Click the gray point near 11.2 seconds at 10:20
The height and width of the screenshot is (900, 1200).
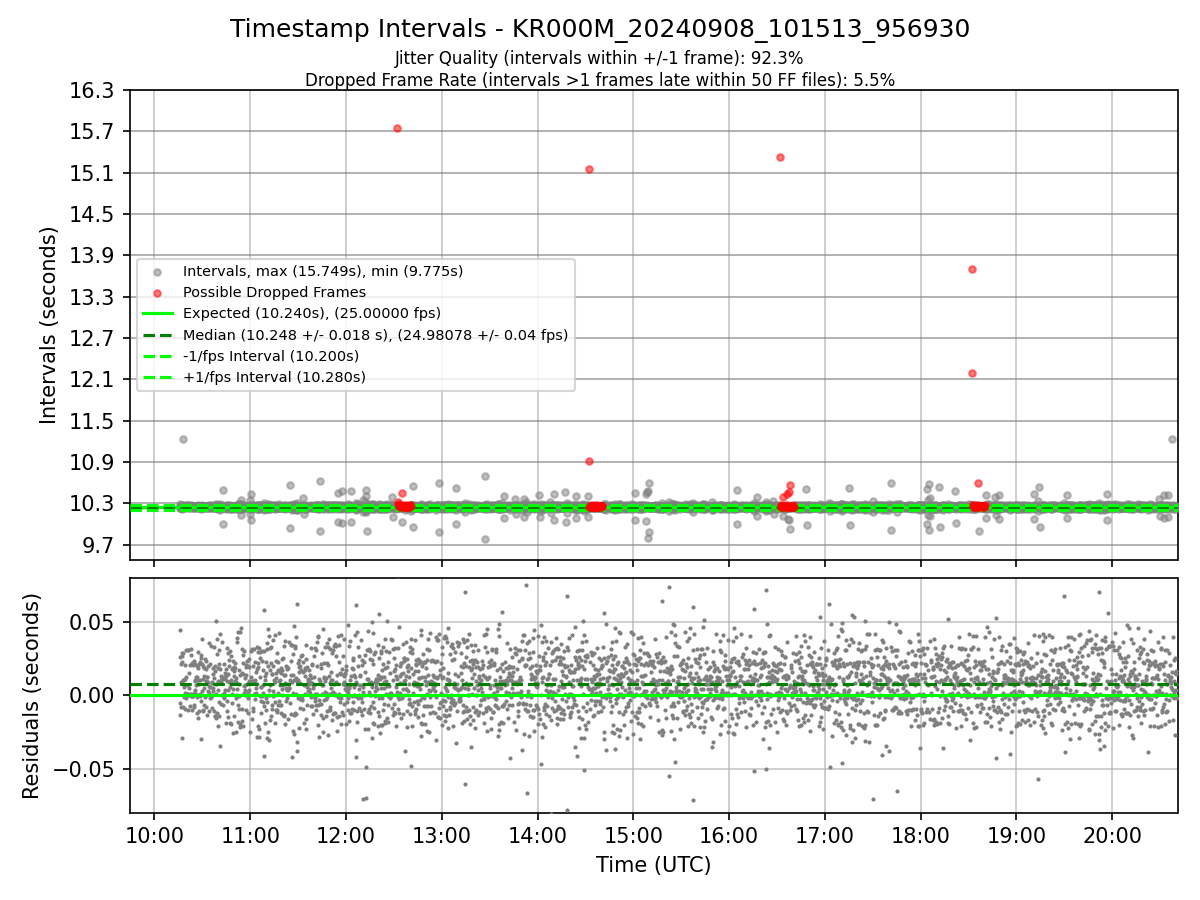pos(183,439)
